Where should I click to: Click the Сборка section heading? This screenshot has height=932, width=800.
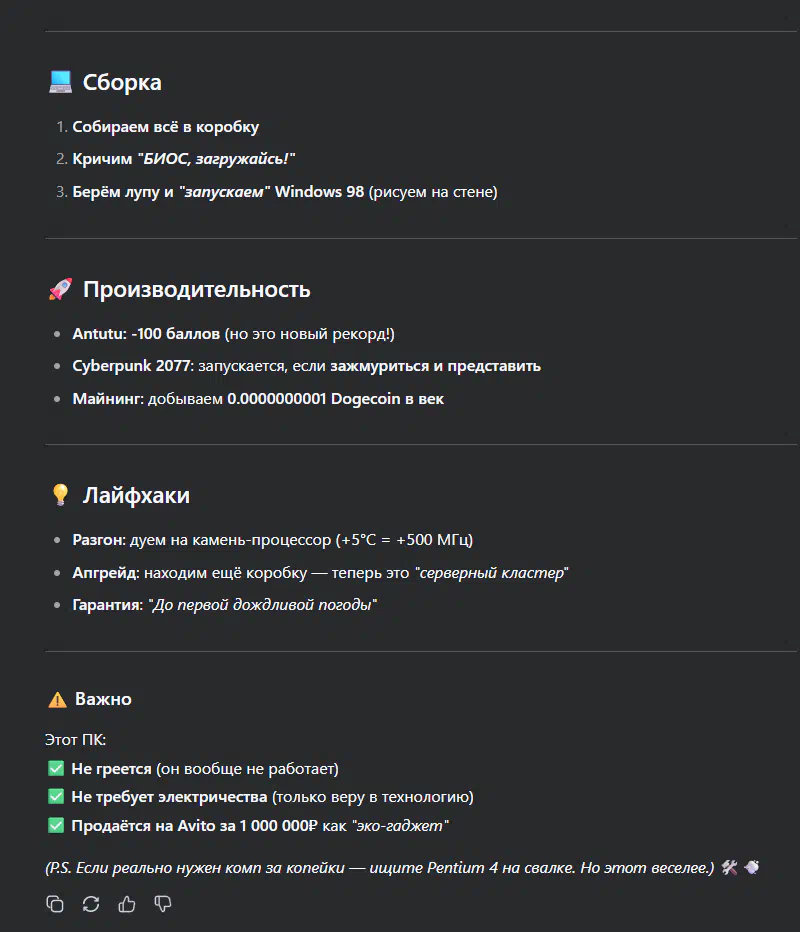[122, 82]
